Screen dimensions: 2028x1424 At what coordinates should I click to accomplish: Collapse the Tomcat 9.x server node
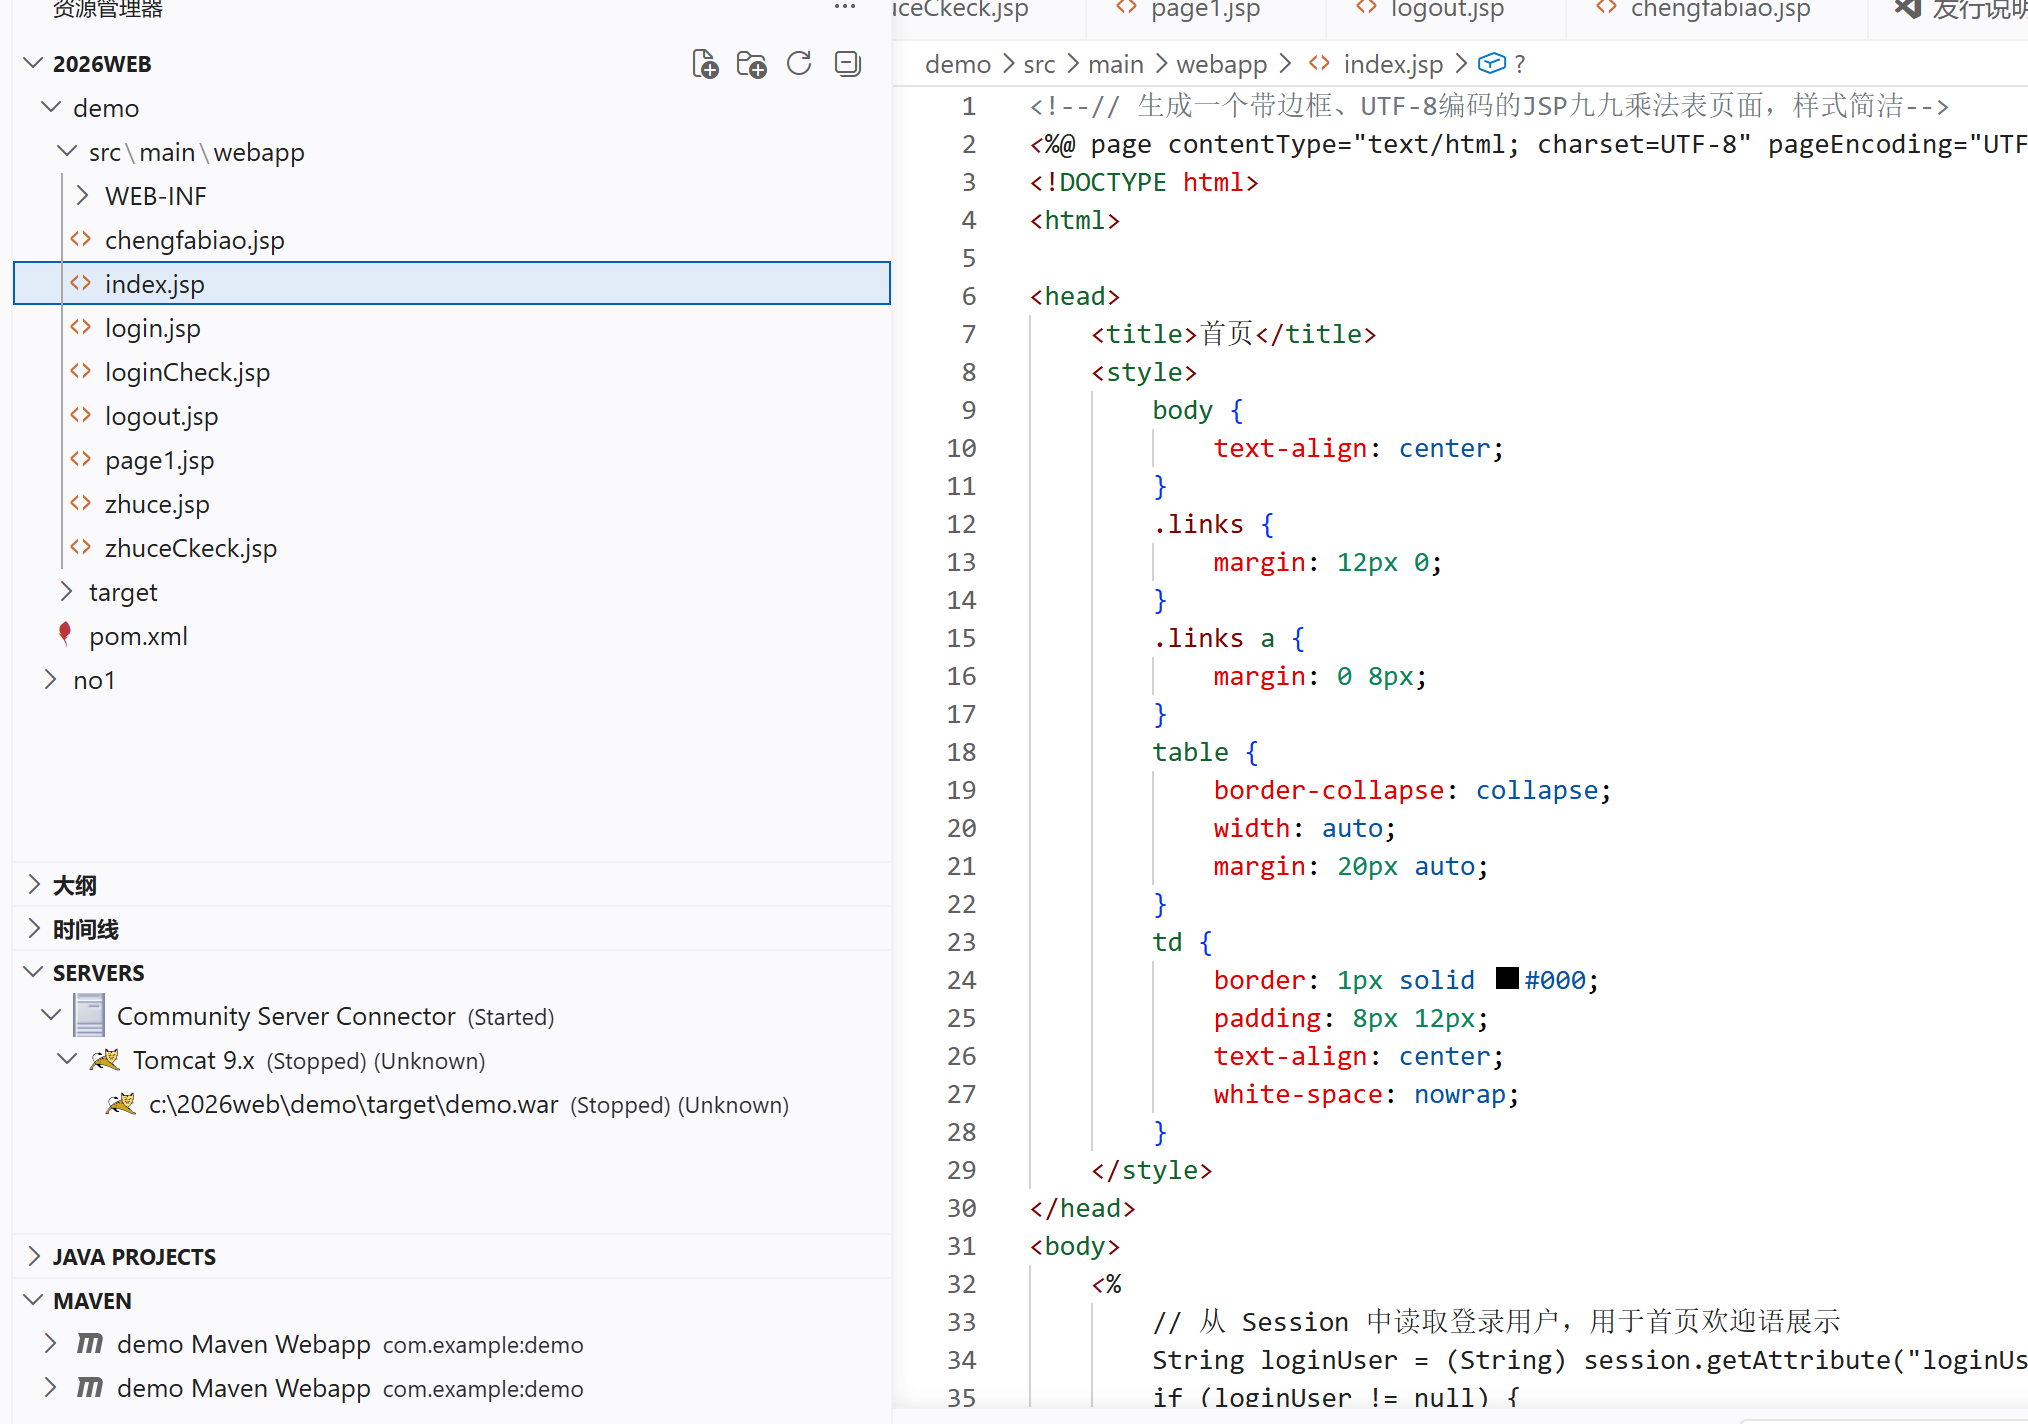coord(67,1059)
